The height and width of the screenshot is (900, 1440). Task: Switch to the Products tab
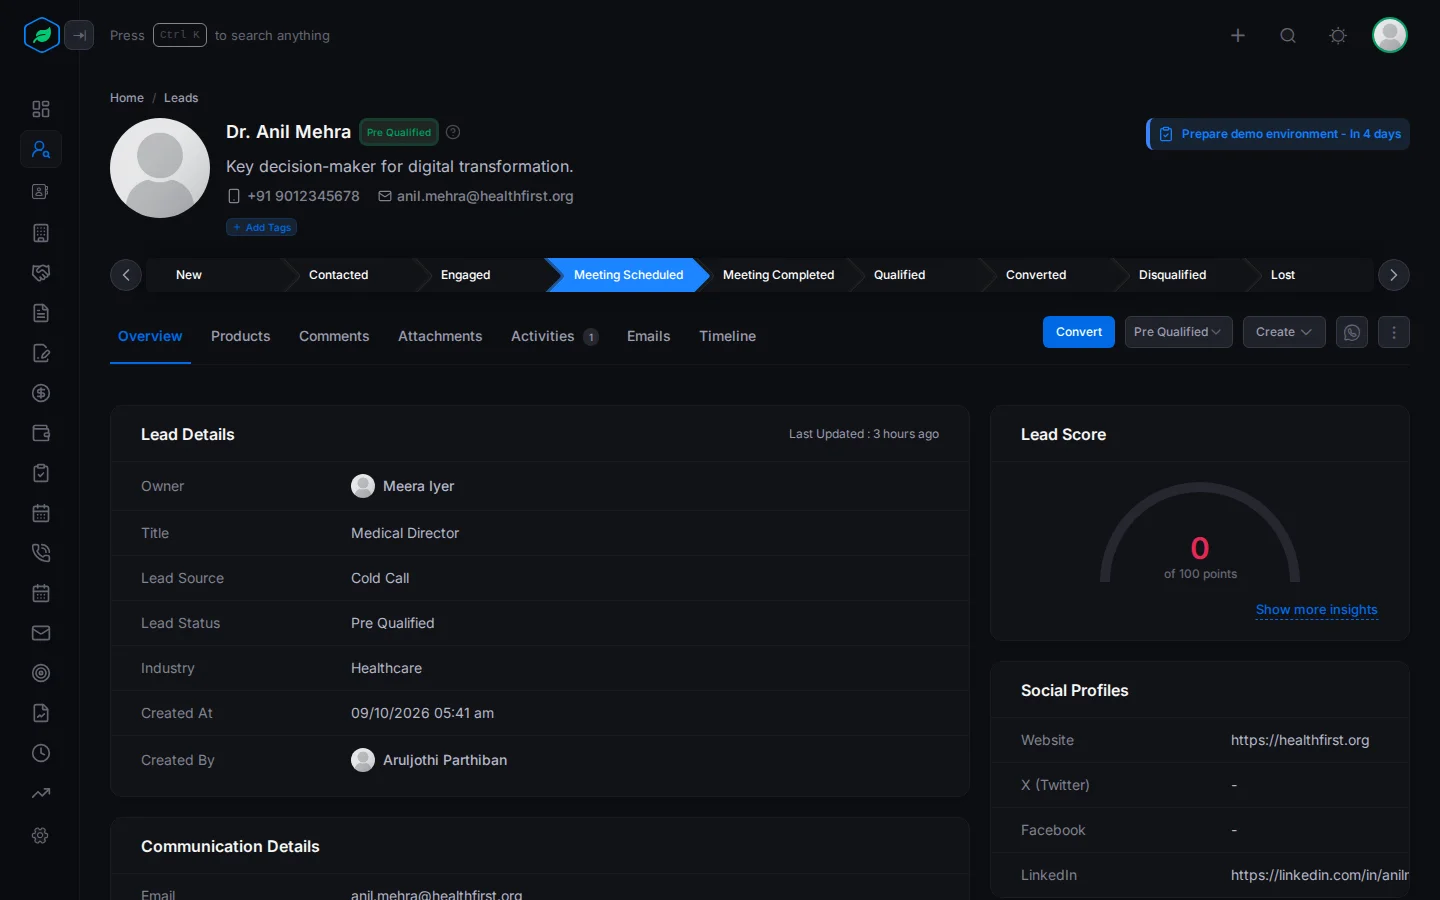pos(241,336)
